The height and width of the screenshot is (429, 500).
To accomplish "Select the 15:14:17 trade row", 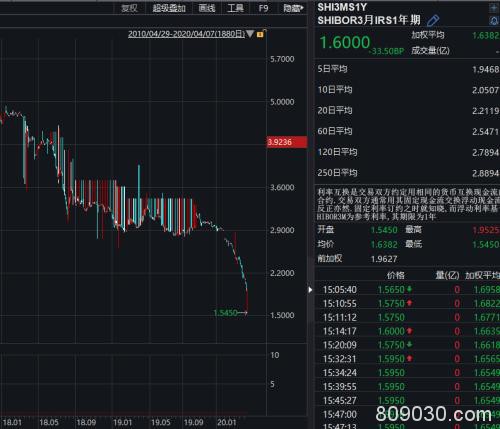I will pyautogui.click(x=407, y=331).
